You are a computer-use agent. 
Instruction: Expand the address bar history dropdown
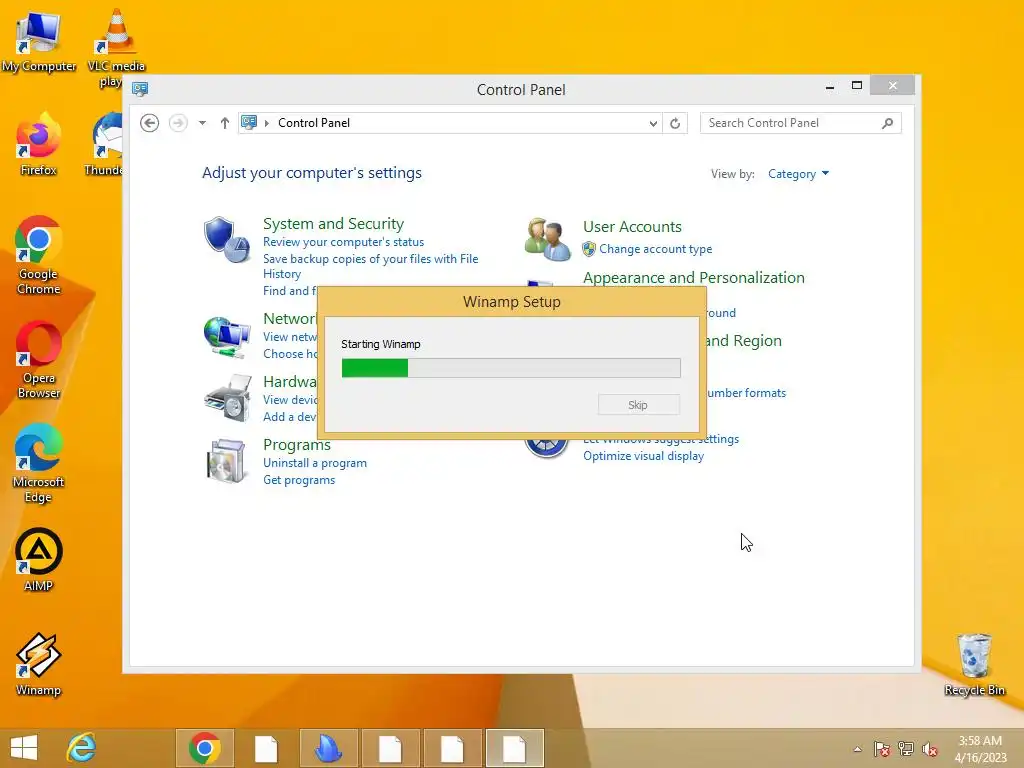click(652, 123)
